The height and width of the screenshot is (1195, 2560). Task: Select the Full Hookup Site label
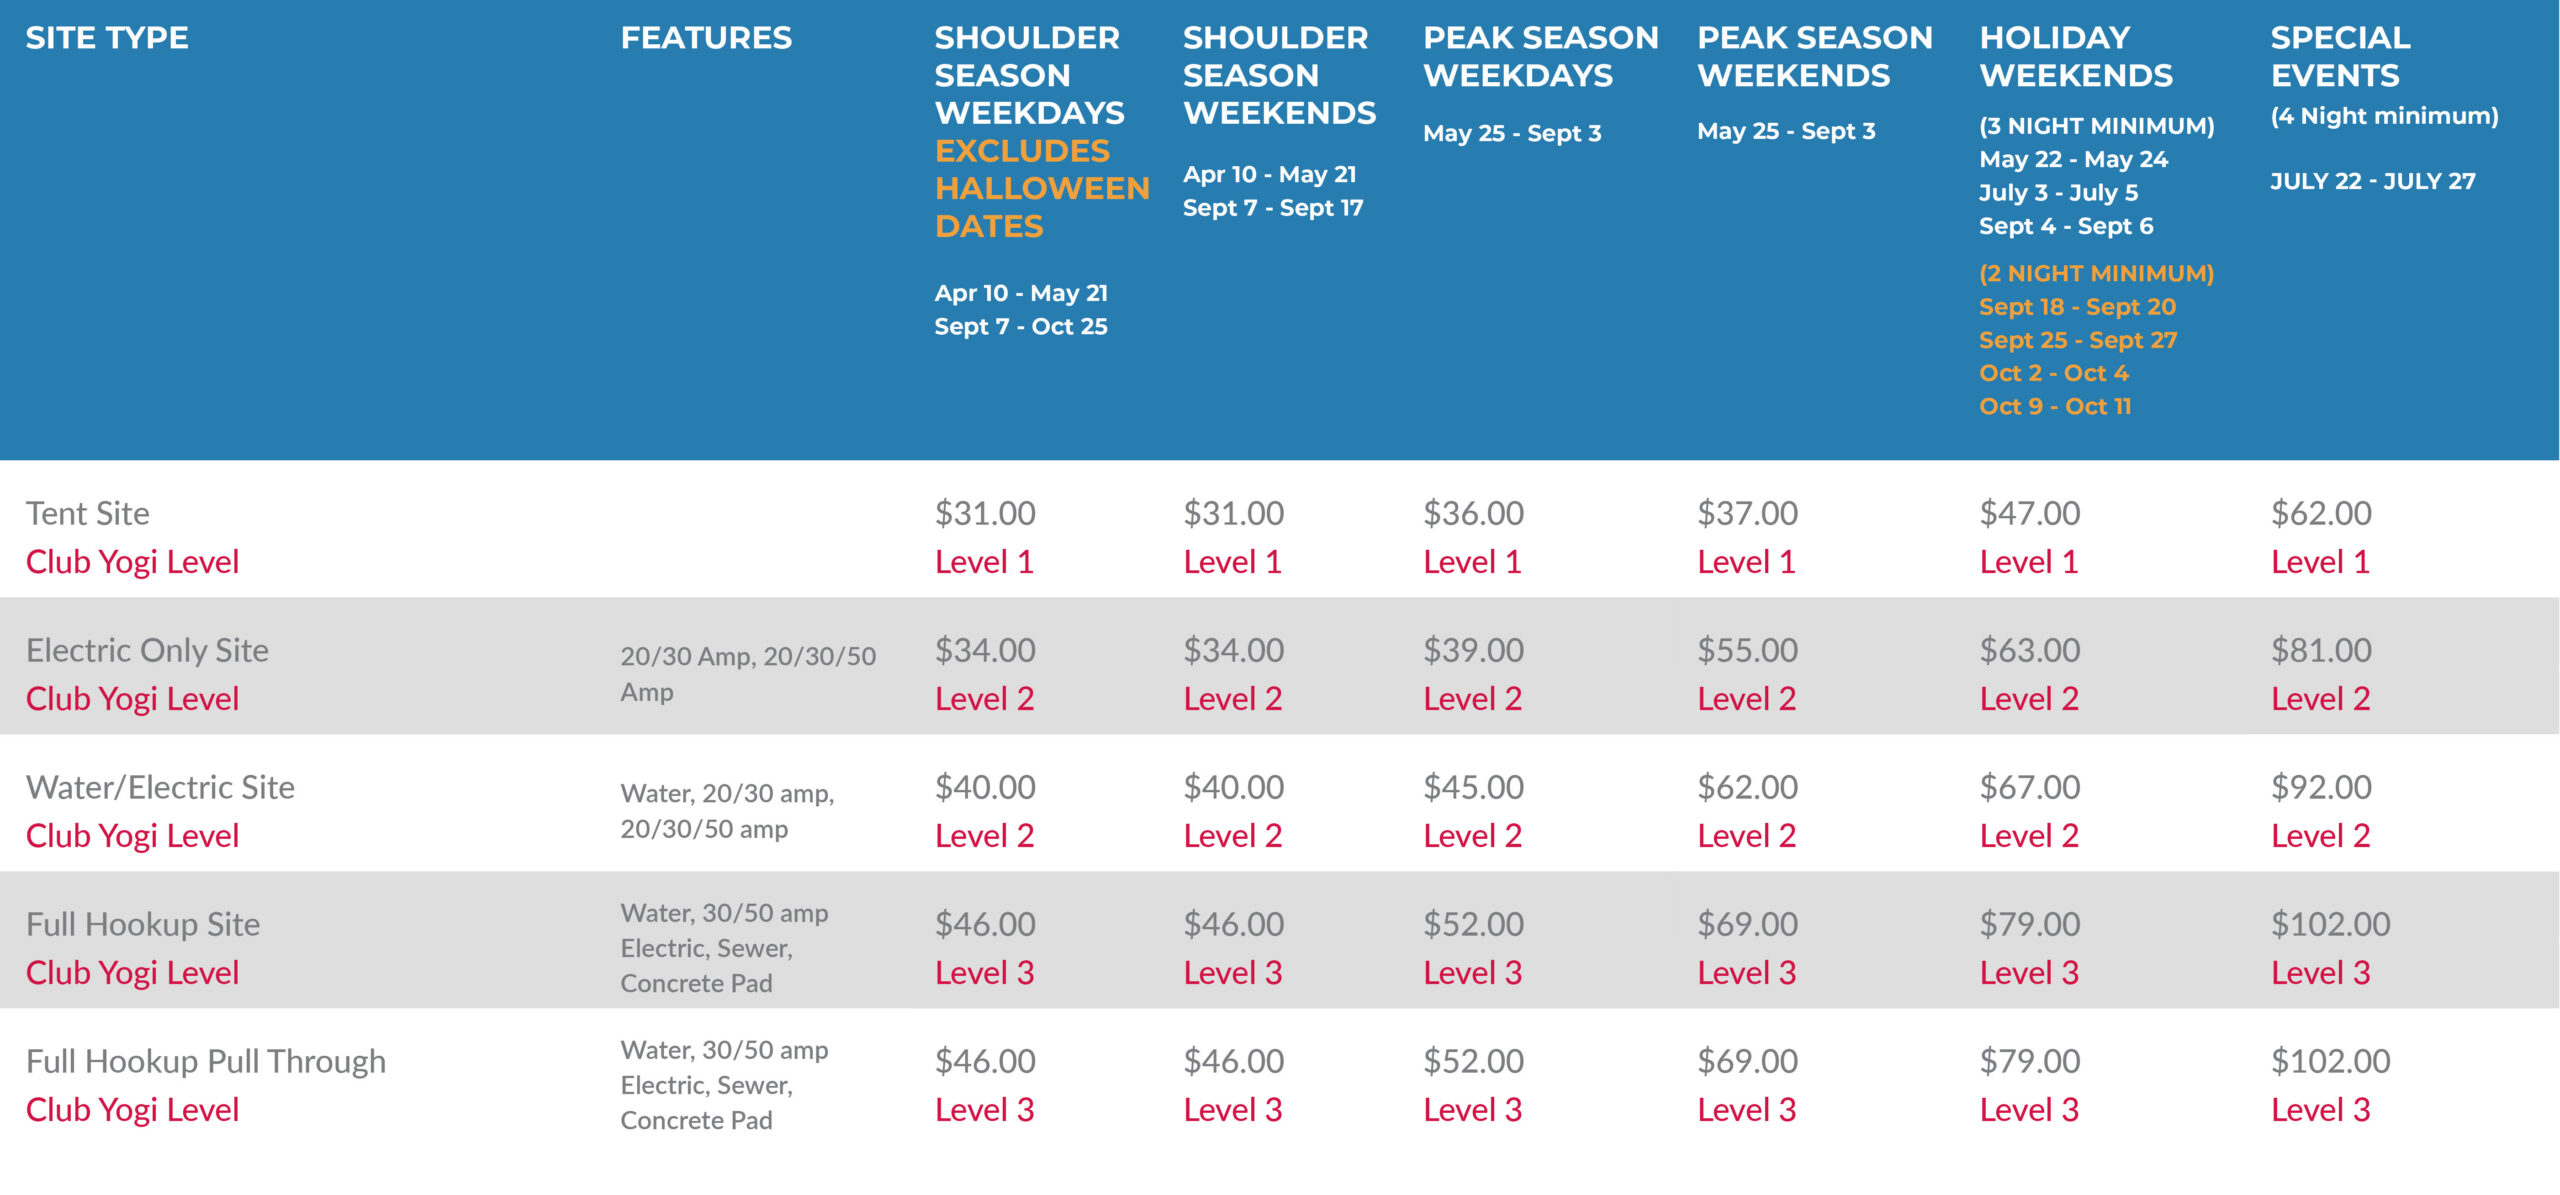143,924
